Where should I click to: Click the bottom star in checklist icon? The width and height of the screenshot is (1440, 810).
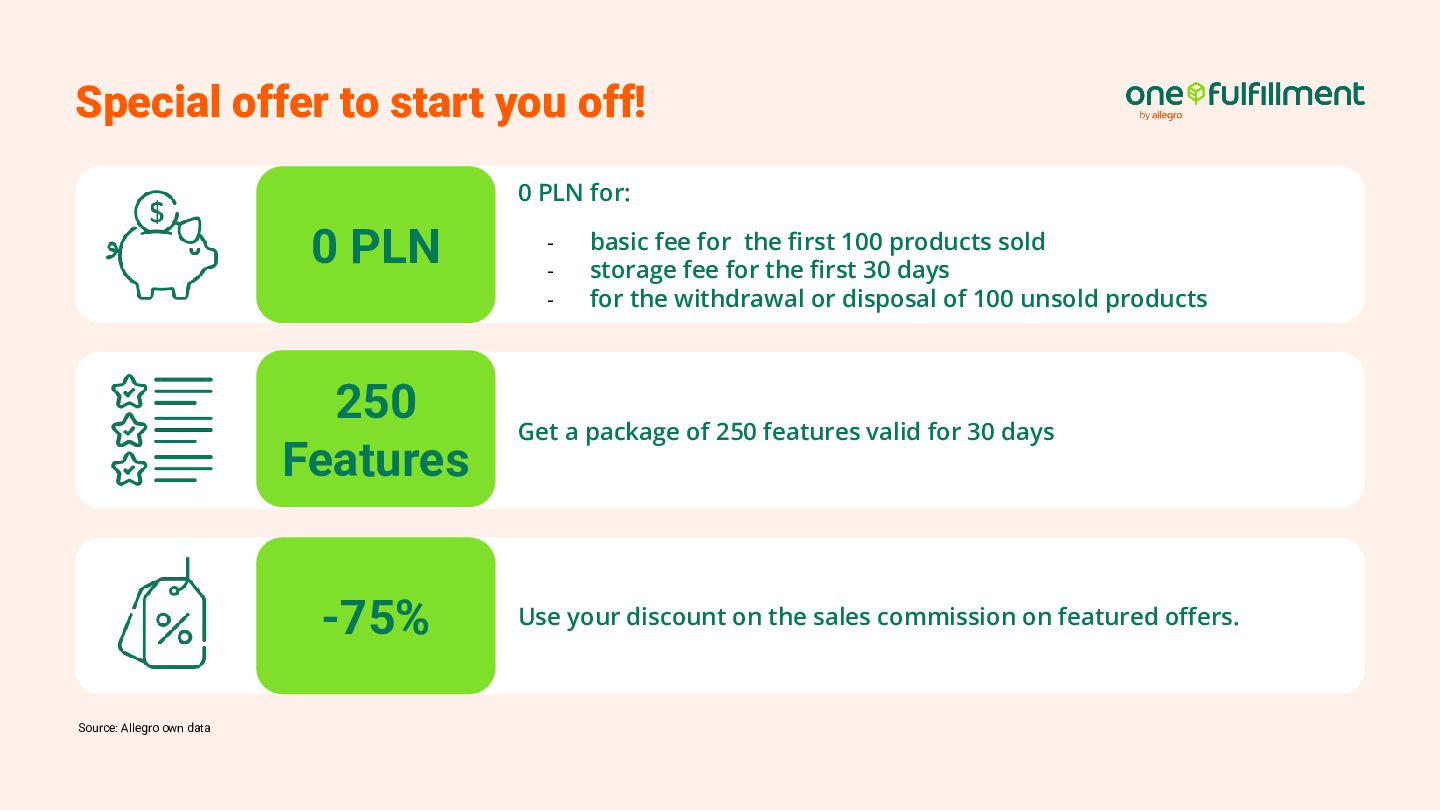(129, 469)
